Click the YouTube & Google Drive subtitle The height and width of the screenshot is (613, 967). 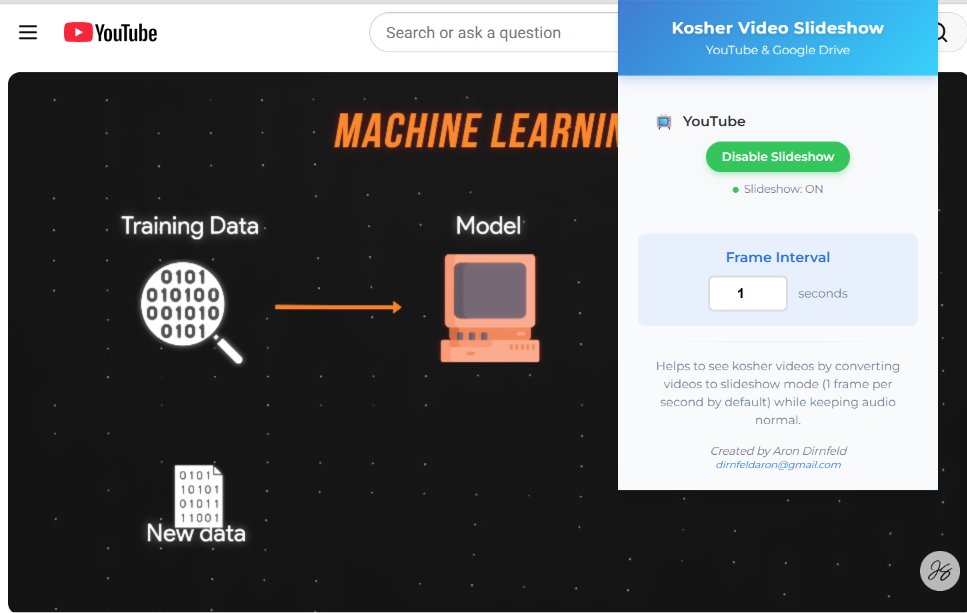[x=777, y=50]
